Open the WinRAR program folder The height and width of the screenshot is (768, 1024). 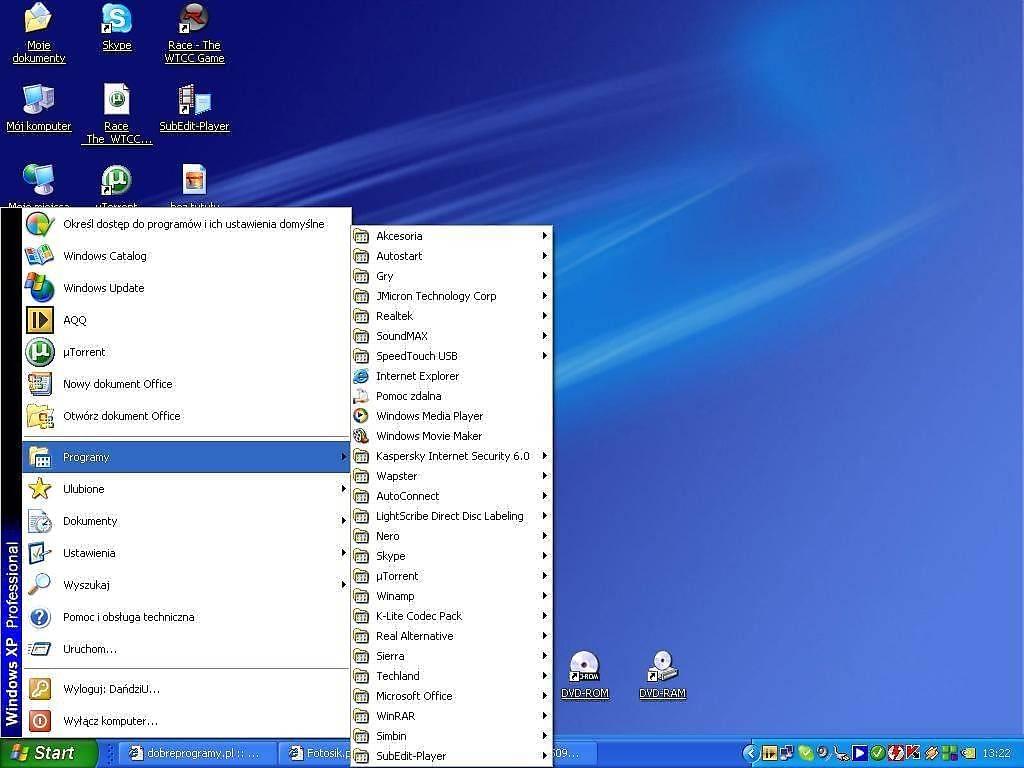pos(451,716)
